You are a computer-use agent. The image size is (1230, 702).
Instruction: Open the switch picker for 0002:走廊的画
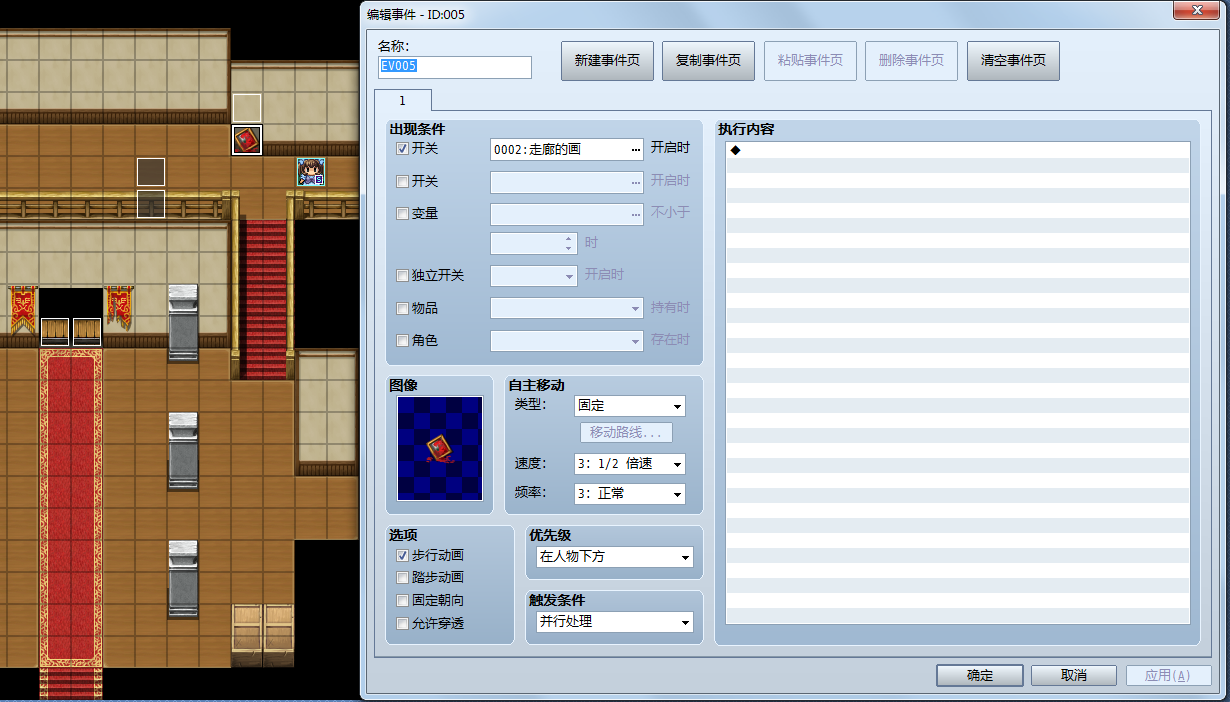pos(635,149)
